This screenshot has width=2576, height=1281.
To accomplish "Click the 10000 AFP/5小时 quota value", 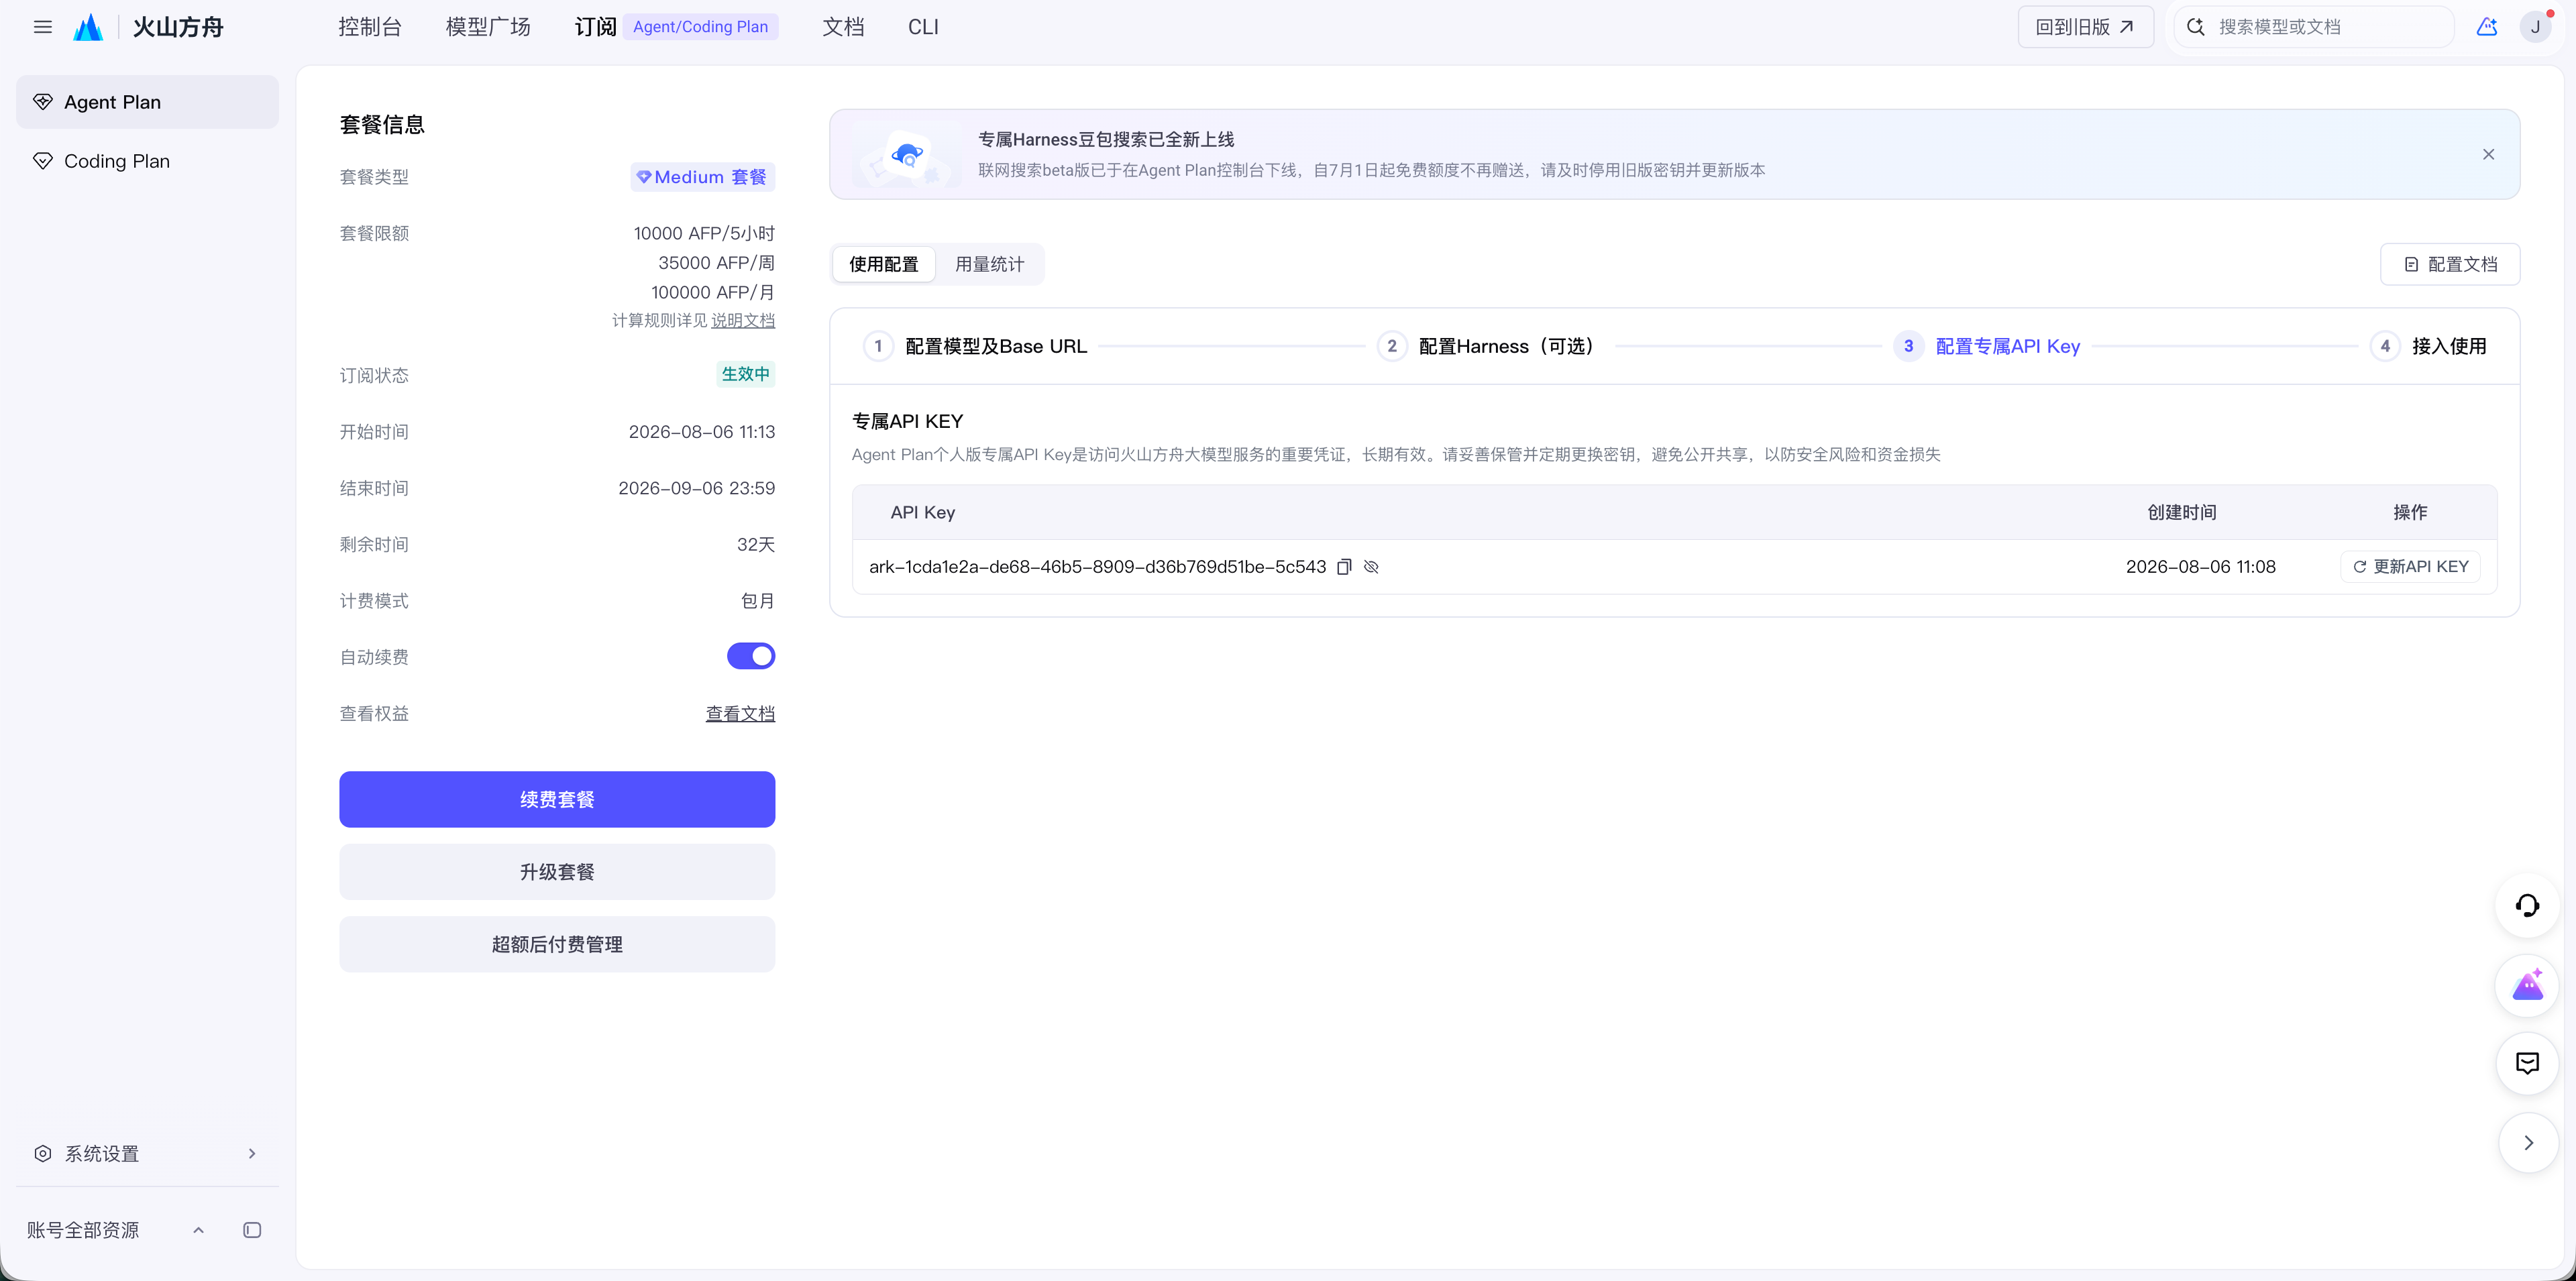I will tap(704, 233).
